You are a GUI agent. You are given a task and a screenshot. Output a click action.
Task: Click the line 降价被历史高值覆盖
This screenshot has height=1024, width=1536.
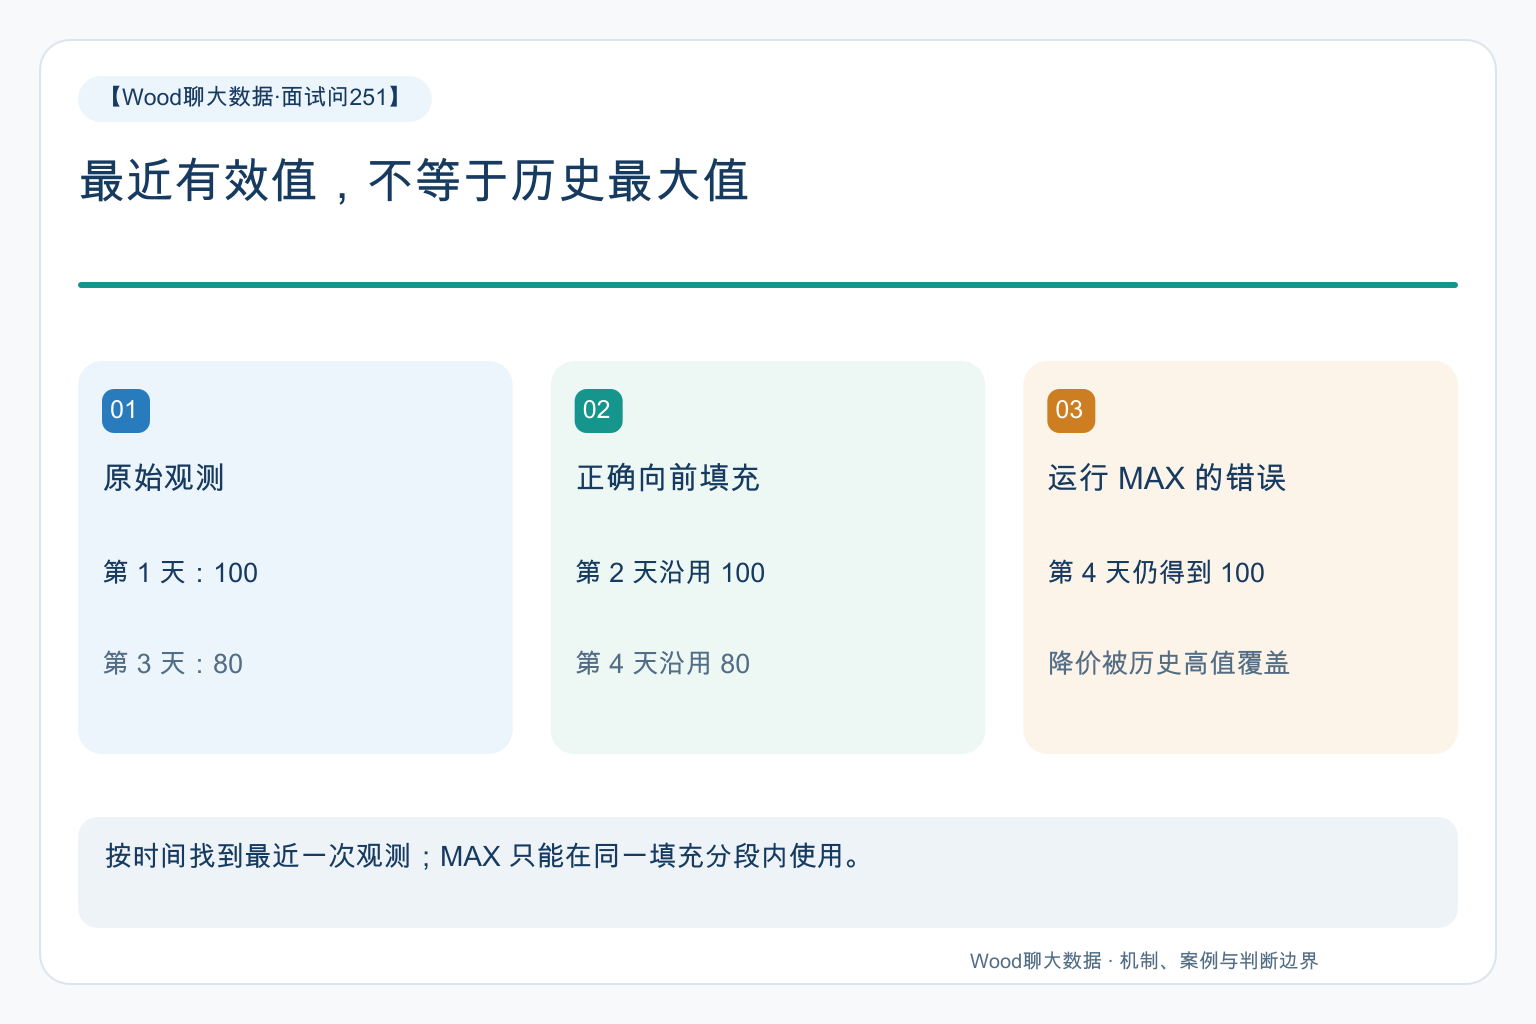pyautogui.click(x=1169, y=664)
